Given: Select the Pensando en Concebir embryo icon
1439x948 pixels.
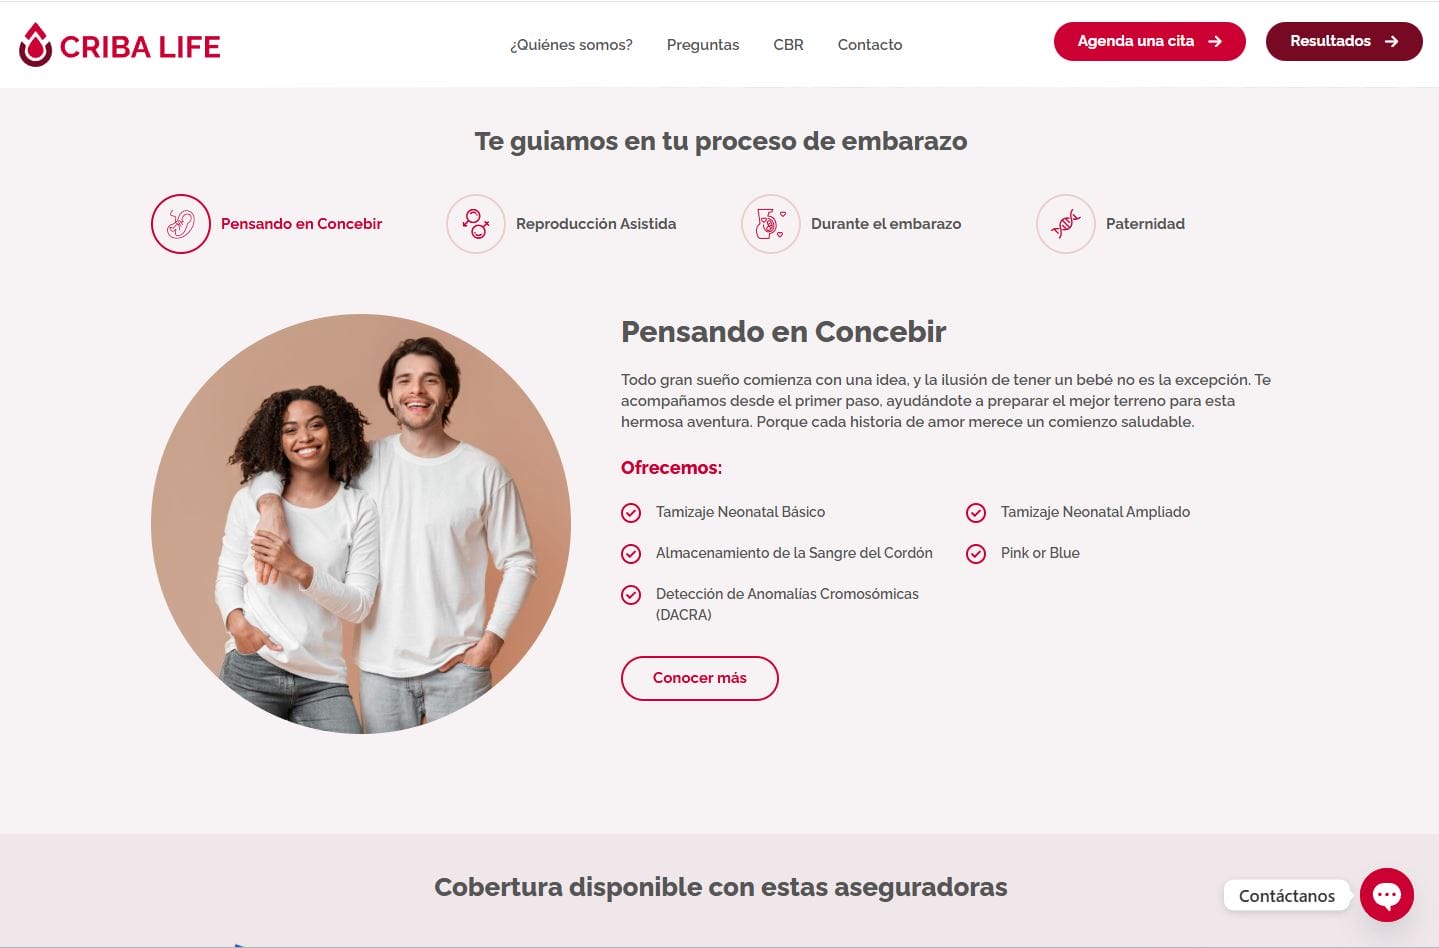Looking at the screenshot, I should 181,224.
